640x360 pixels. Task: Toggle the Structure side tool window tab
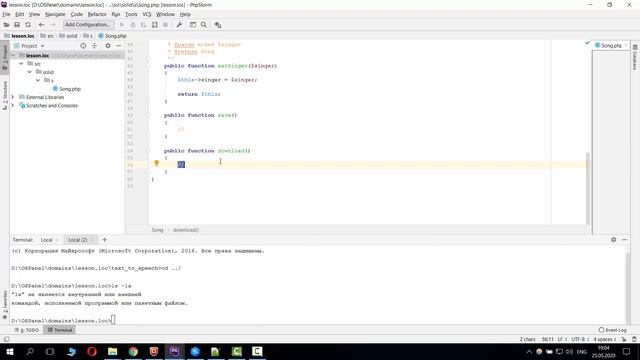(x=5, y=96)
